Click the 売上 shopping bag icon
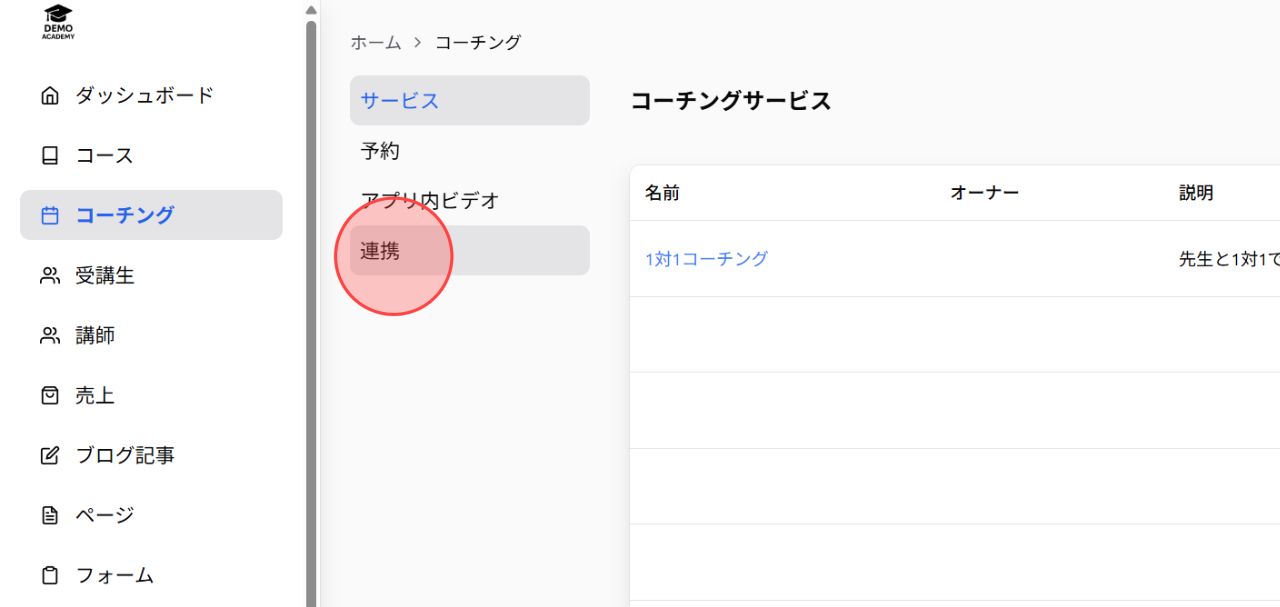 coord(49,396)
